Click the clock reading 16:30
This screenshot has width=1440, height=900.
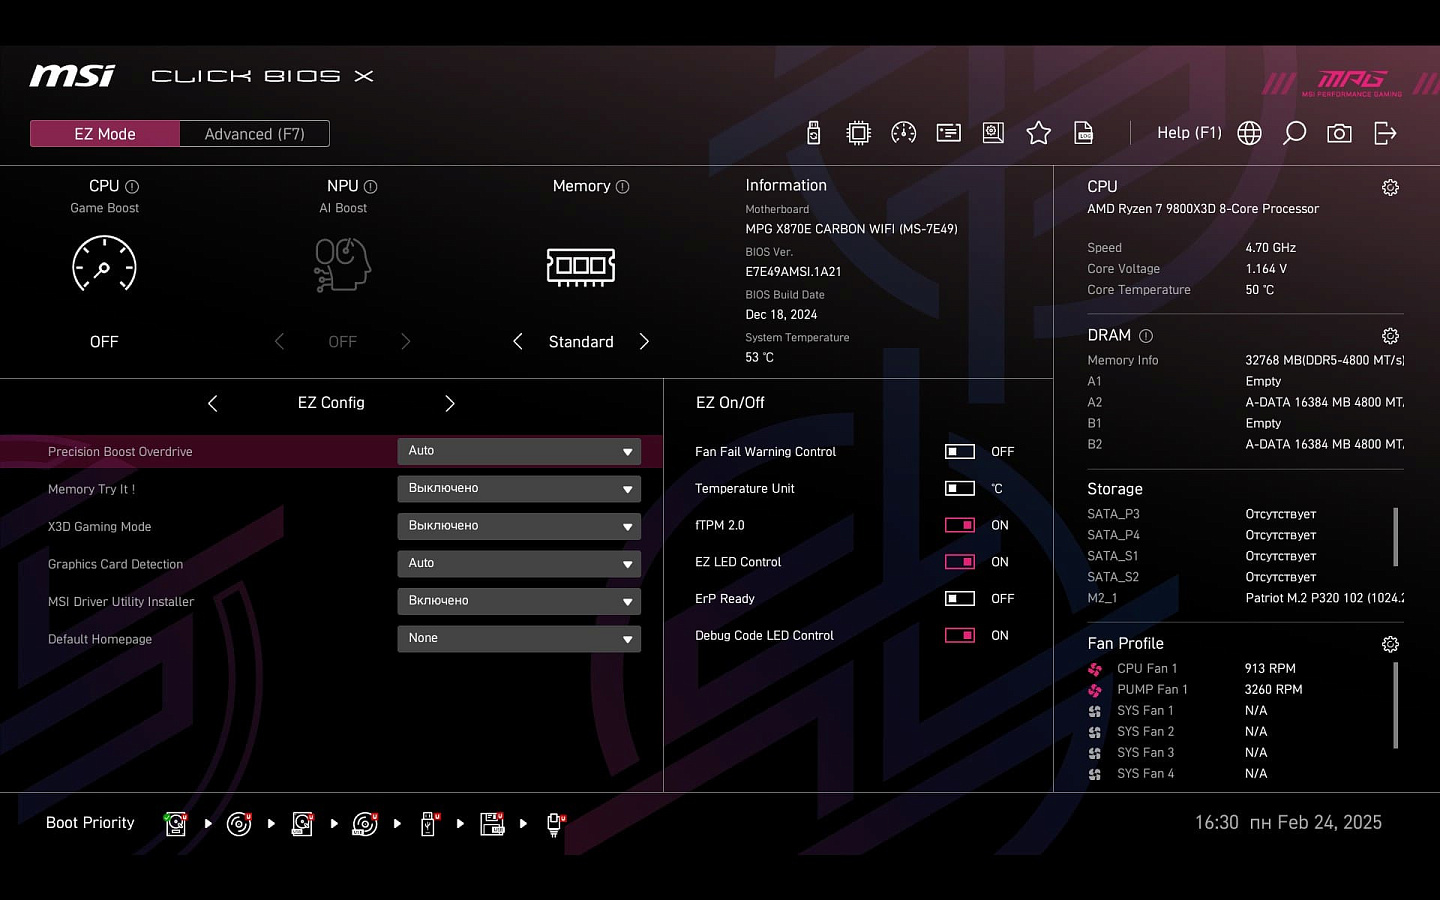1216,822
